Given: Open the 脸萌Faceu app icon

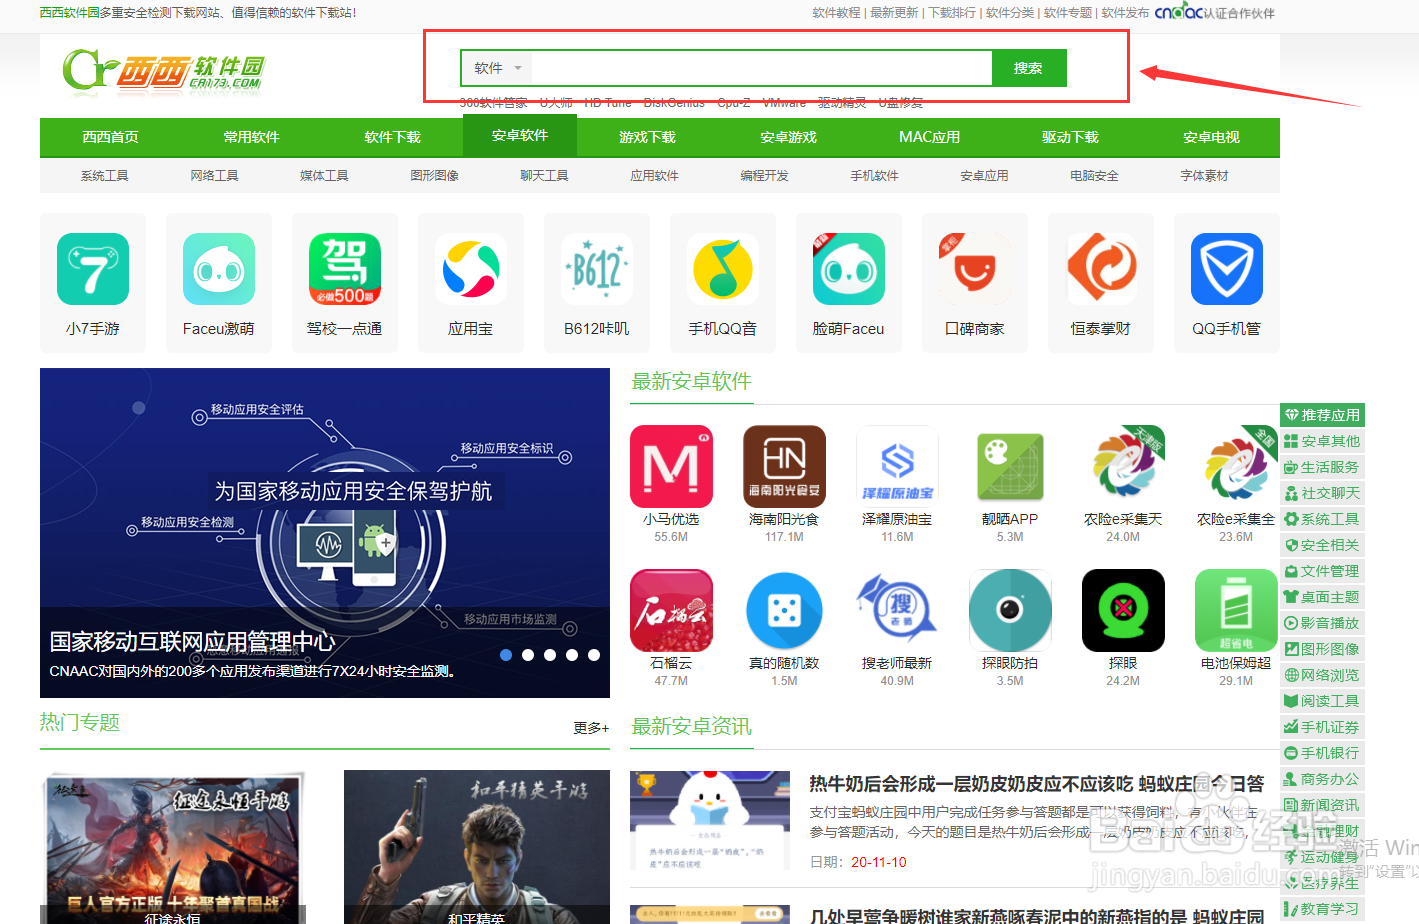Looking at the screenshot, I should (849, 269).
